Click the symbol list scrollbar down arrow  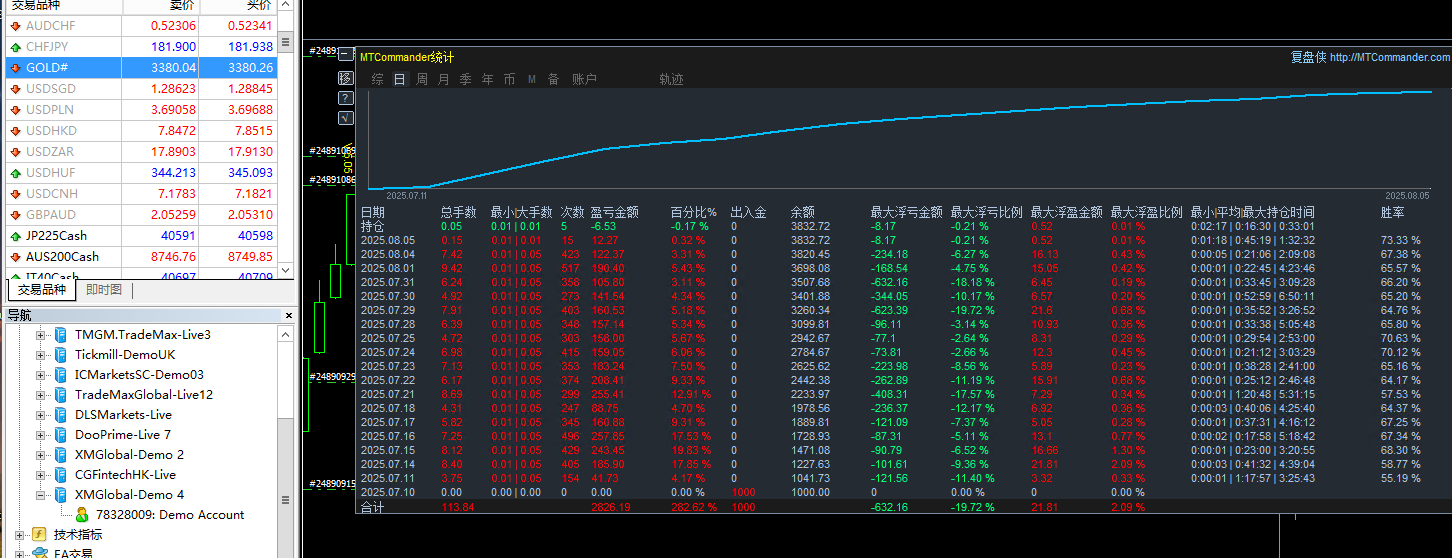(x=286, y=271)
